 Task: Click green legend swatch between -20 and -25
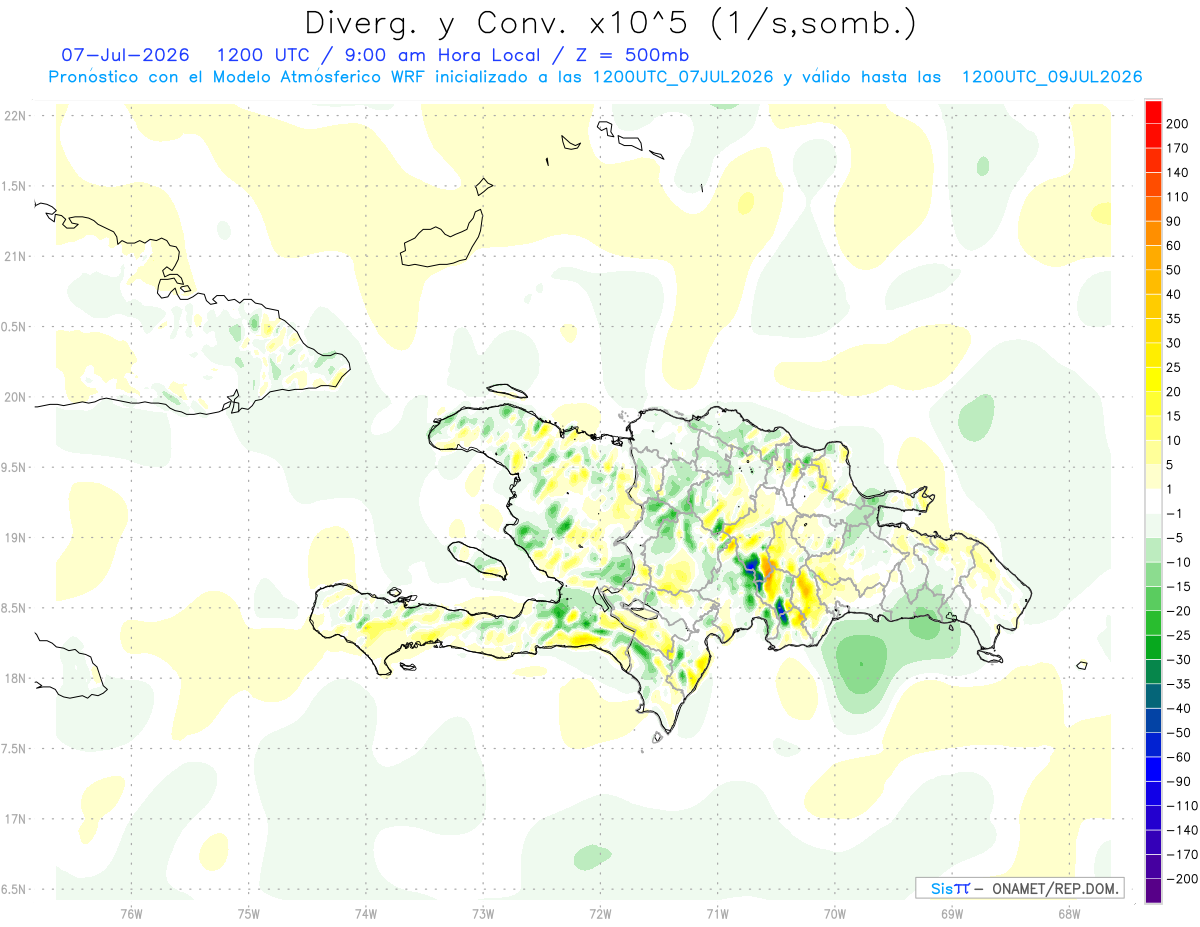[1153, 624]
